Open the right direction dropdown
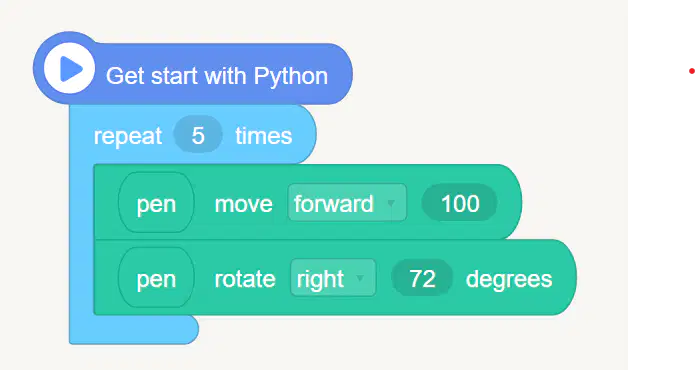This screenshot has height=370, width=696. tap(333, 278)
